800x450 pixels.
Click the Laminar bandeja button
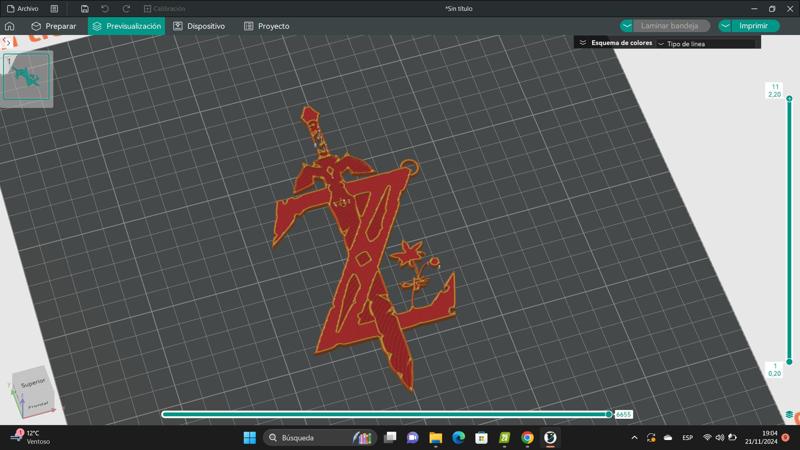(670, 26)
